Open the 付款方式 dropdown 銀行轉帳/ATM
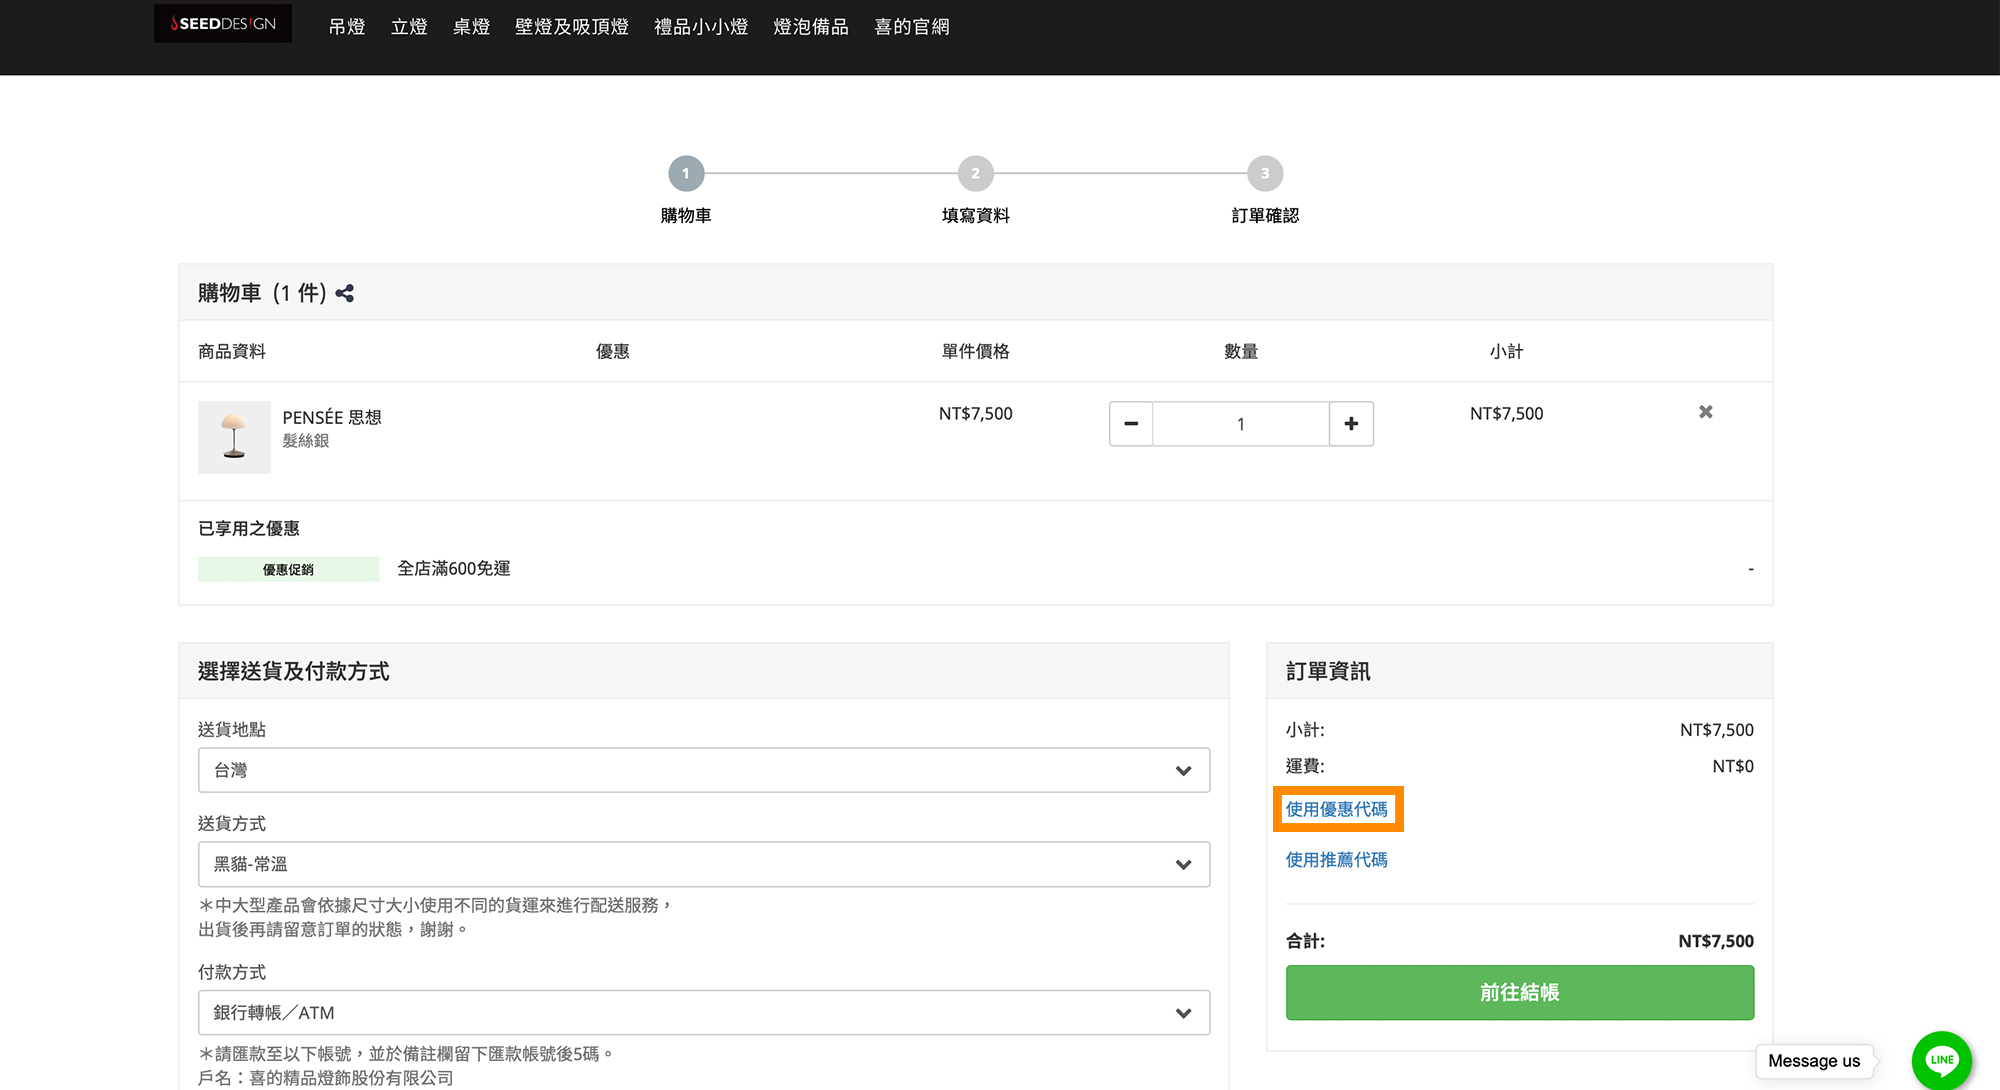The height and width of the screenshot is (1090, 2000). click(703, 1013)
